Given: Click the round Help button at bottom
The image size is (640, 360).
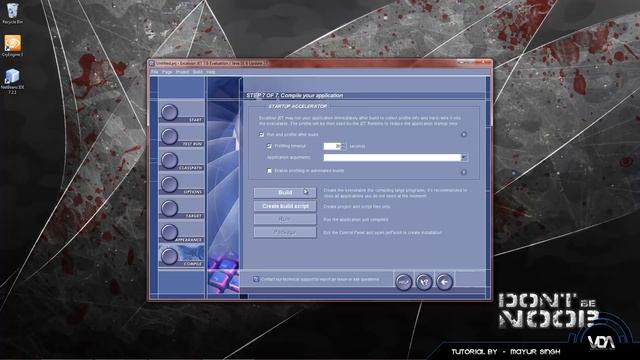Looking at the screenshot, I should [x=404, y=282].
